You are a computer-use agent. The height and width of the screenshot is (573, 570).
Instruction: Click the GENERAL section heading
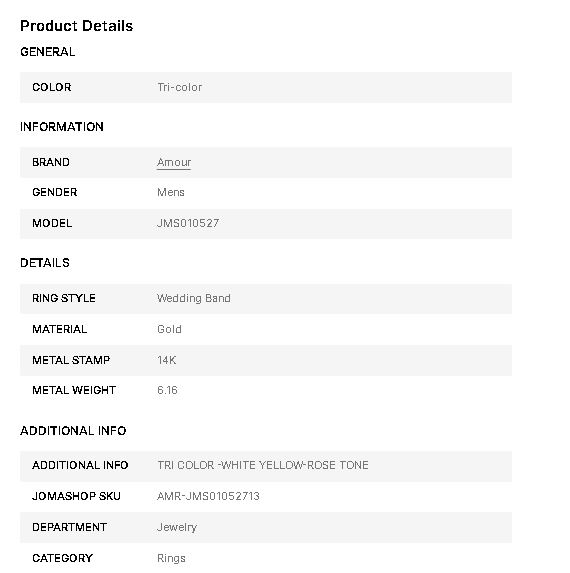click(48, 52)
